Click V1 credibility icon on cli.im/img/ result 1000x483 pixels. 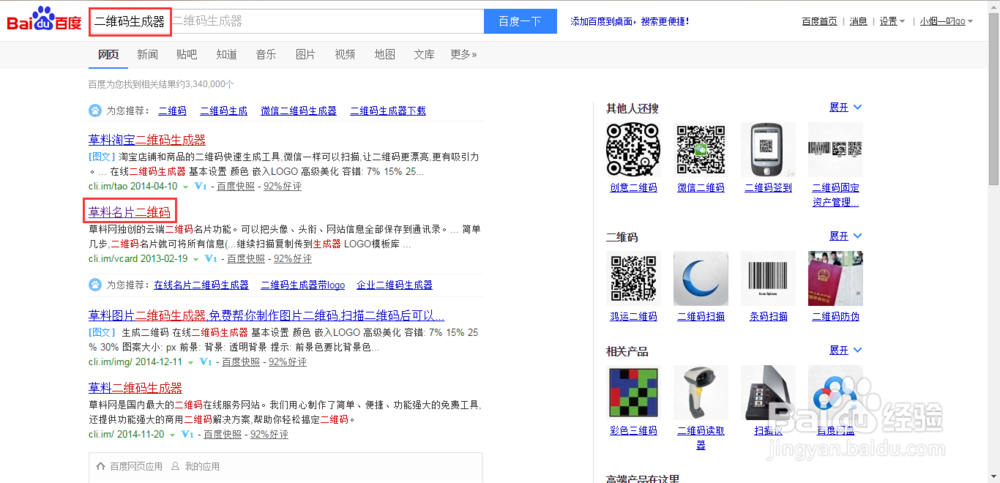[205, 362]
